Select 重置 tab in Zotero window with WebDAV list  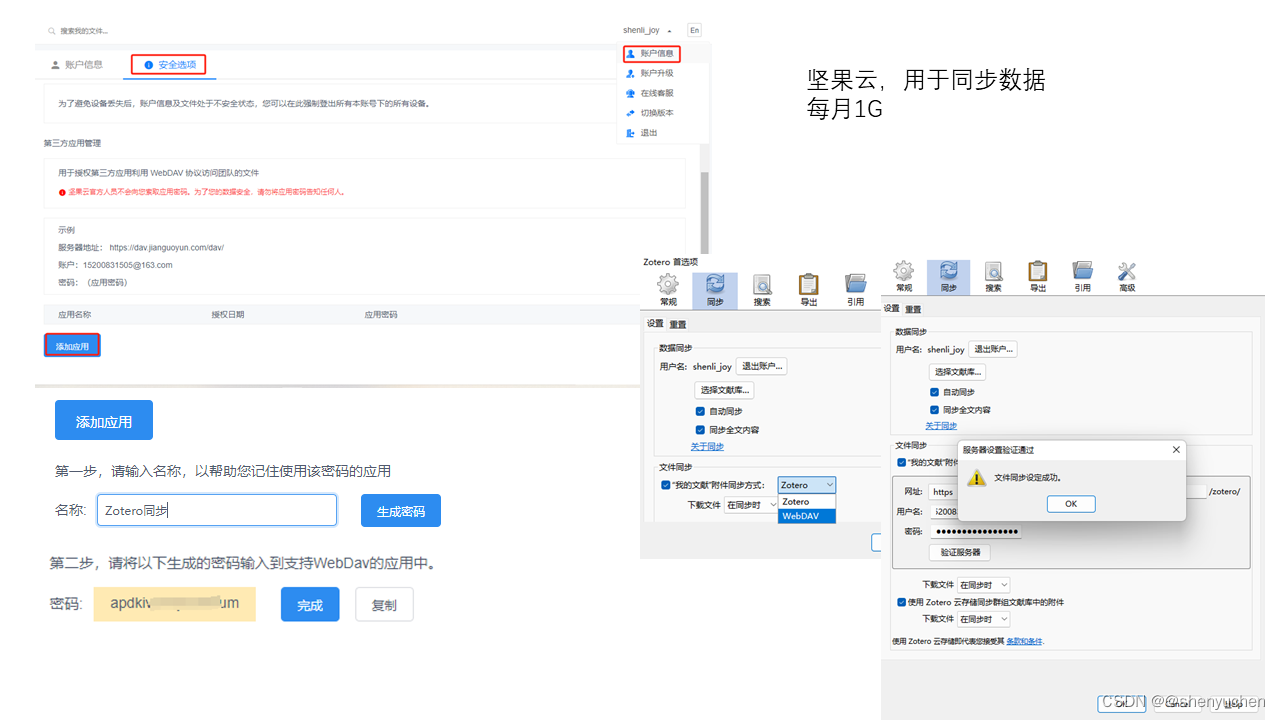point(678,324)
